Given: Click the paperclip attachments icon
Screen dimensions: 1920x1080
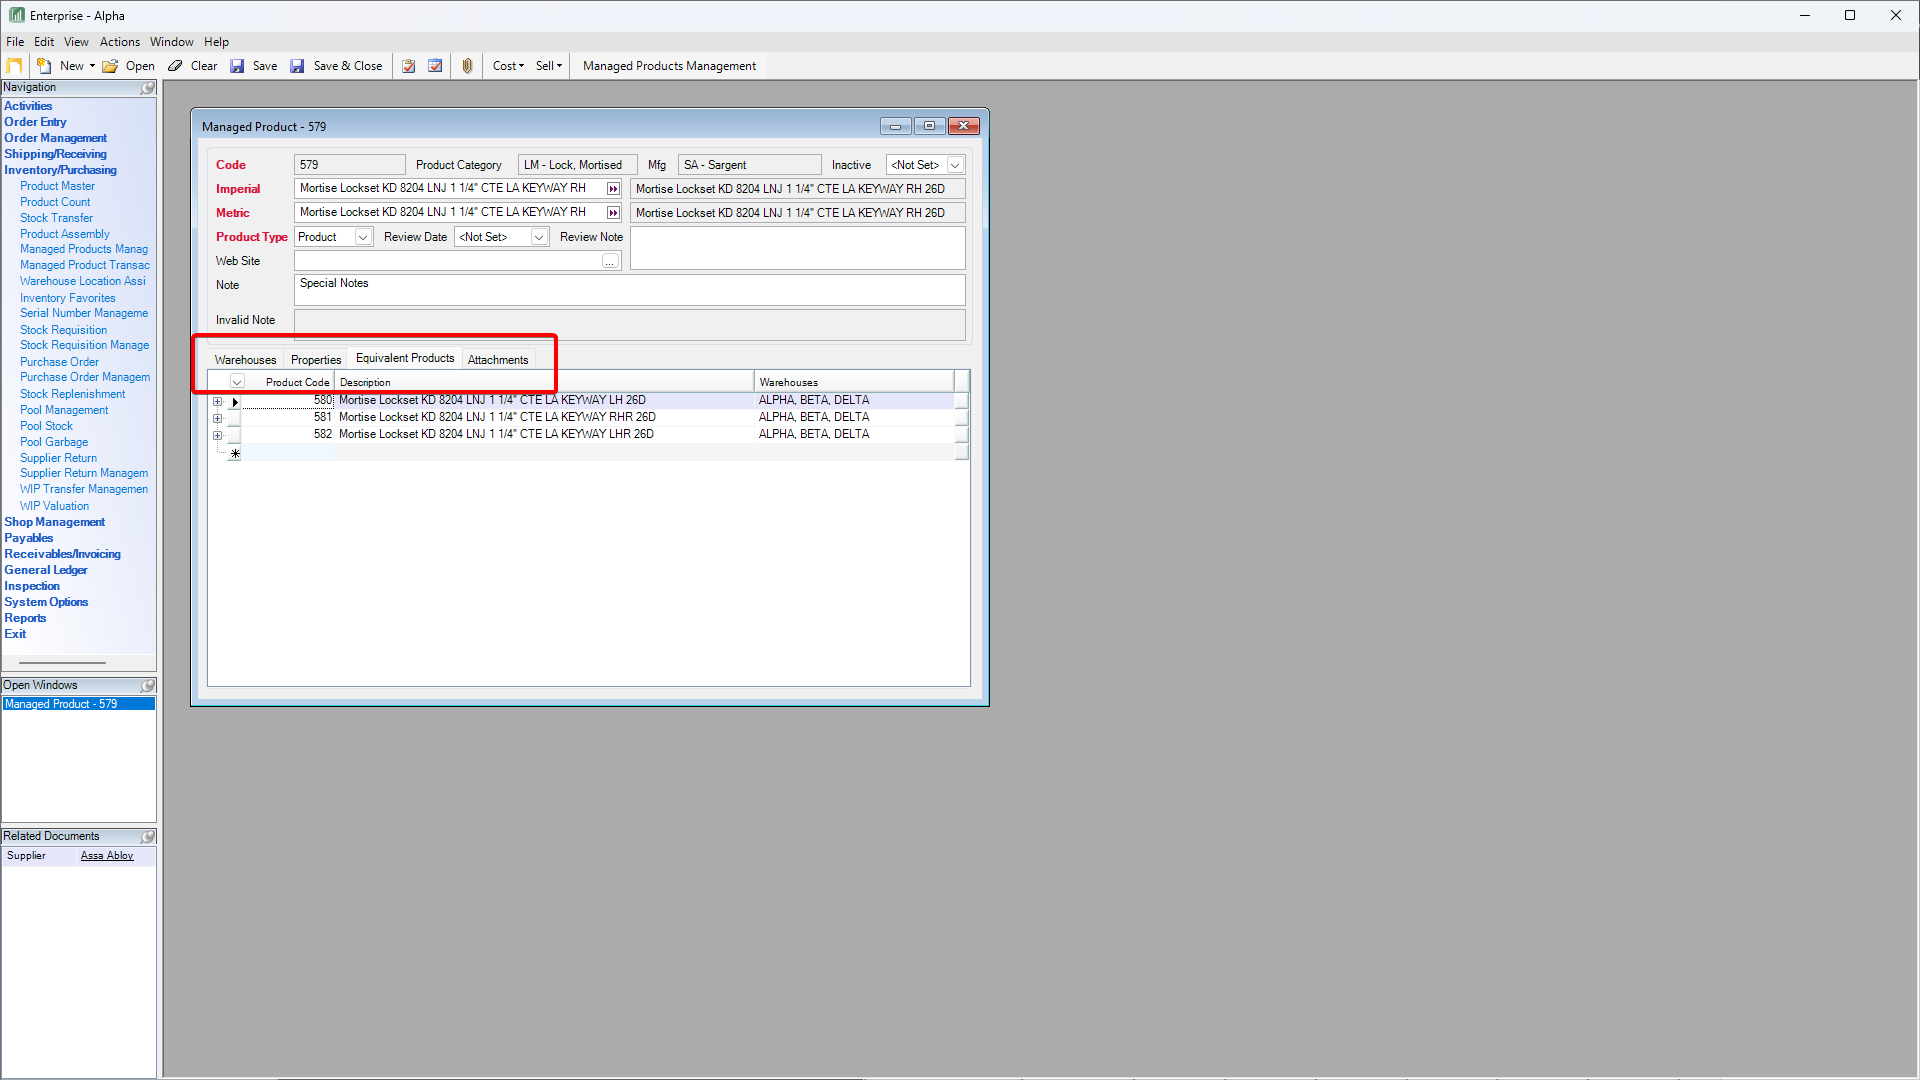Looking at the screenshot, I should 467,66.
